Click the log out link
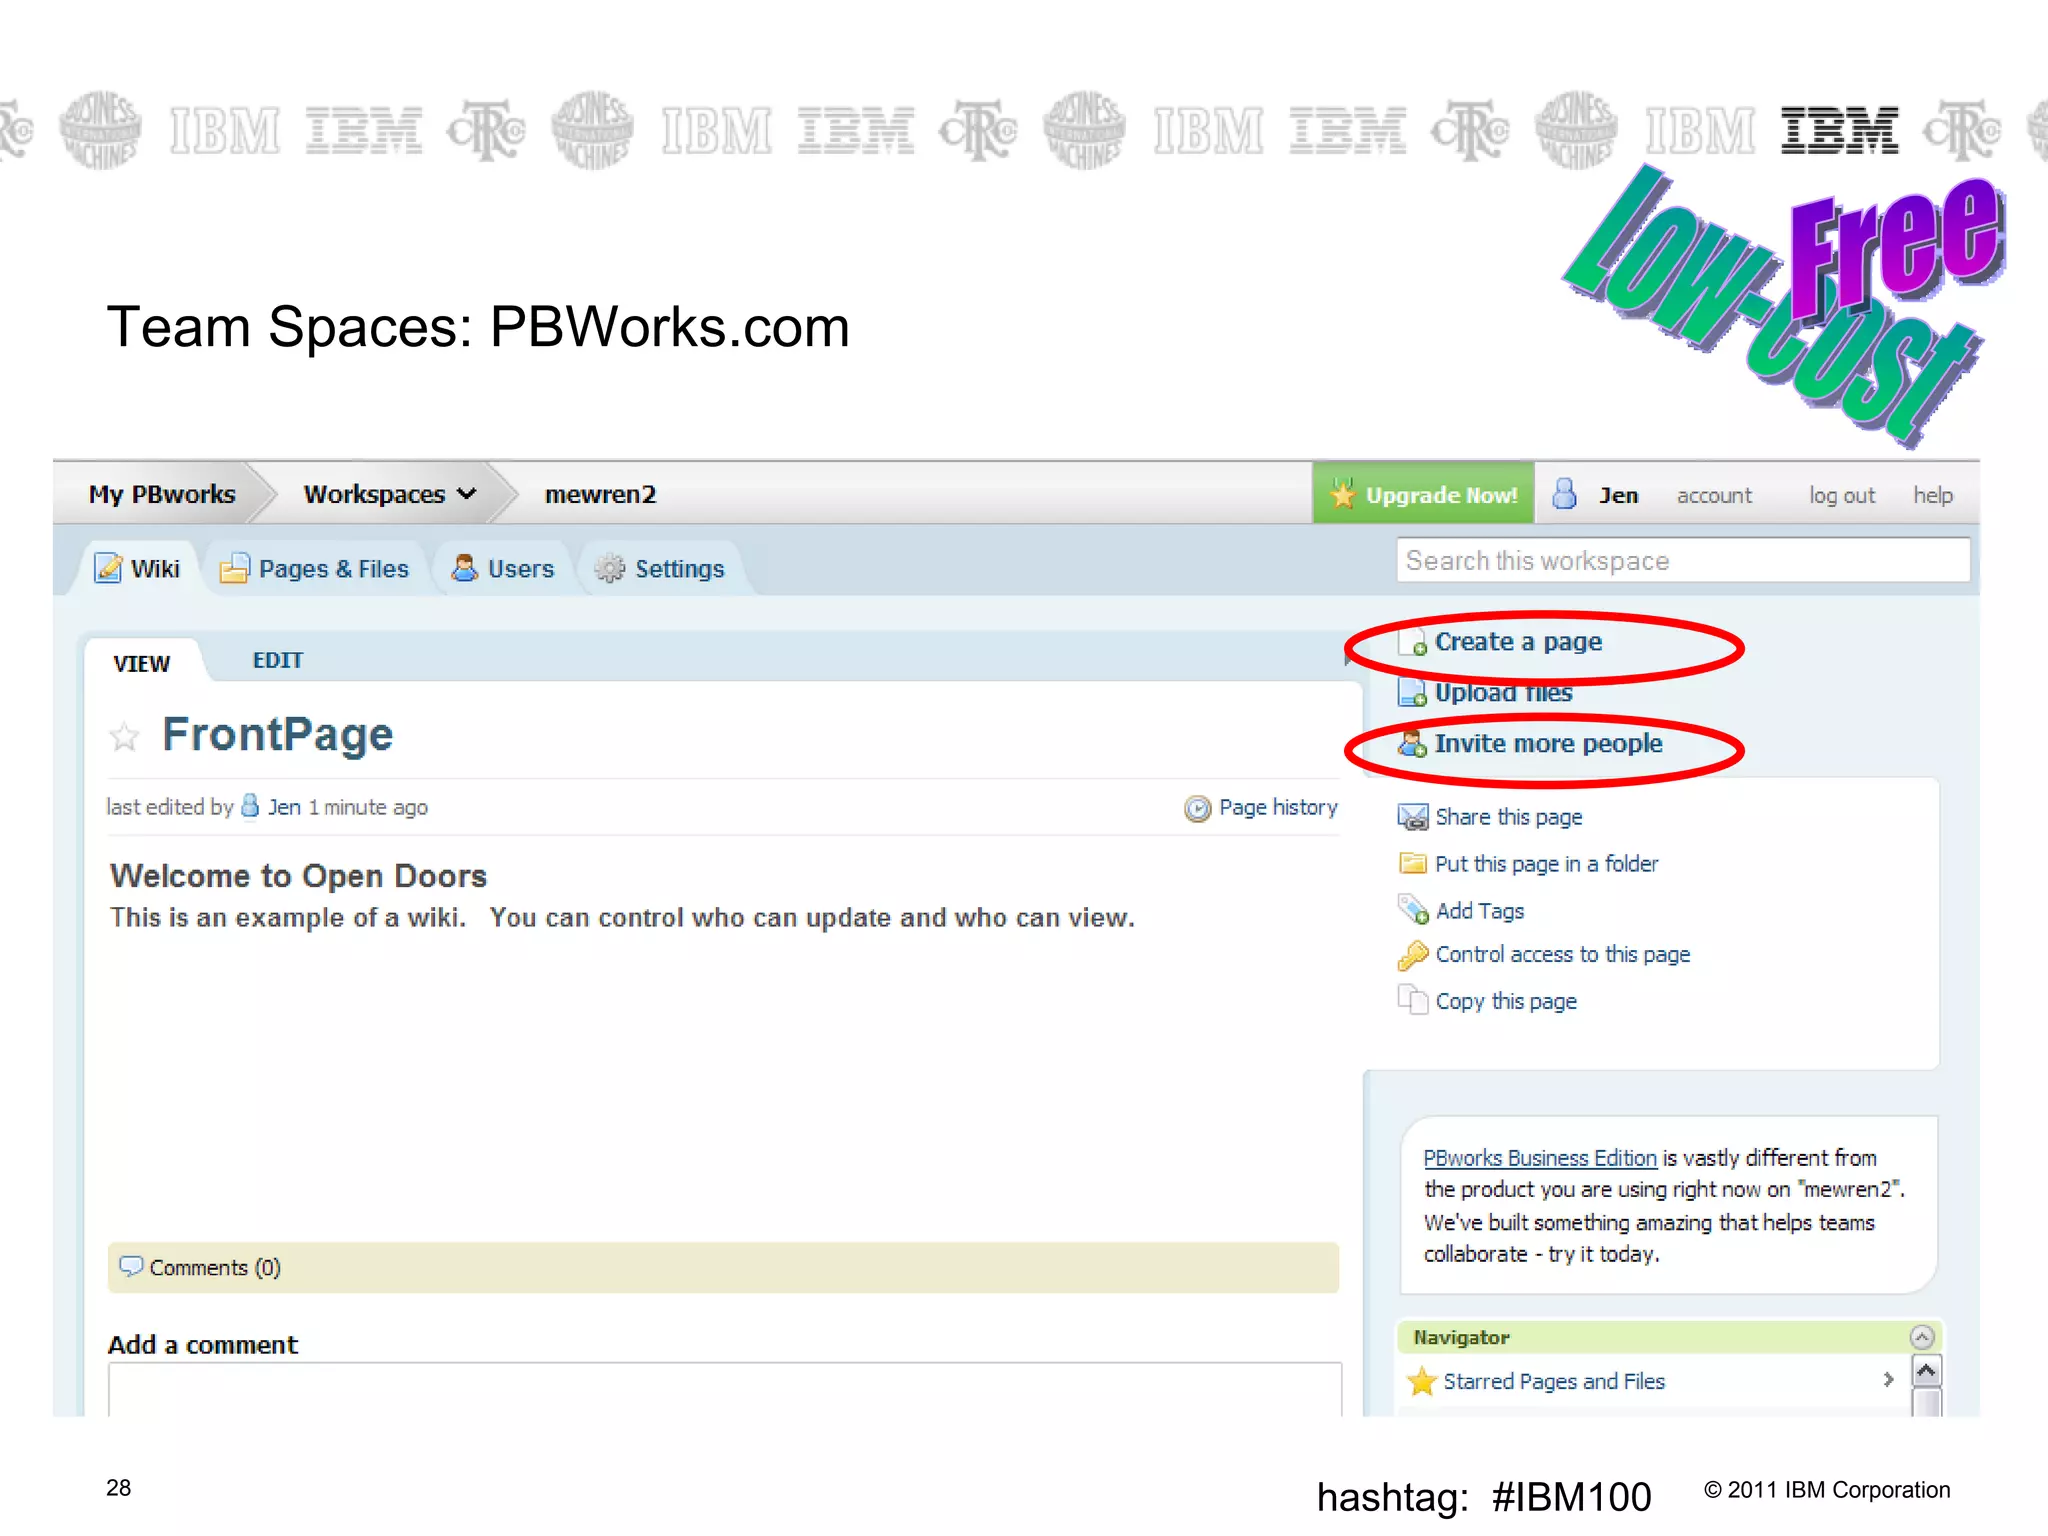This screenshot has width=2048, height=1536. 1842,495
